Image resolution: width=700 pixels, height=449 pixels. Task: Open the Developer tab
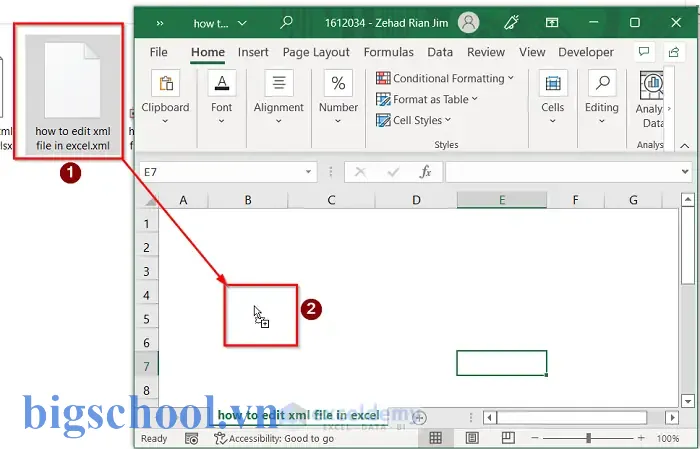[x=586, y=52]
